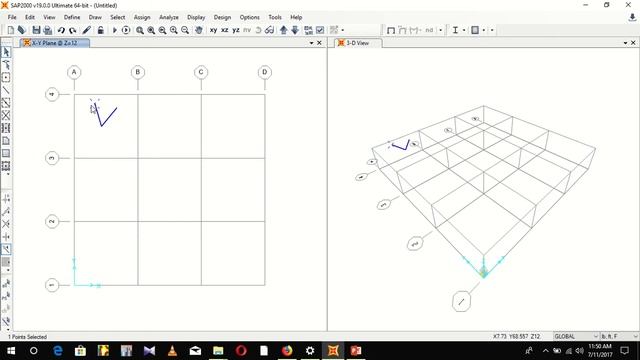Move Up in grid list arrow
The width and height of the screenshot is (640, 360).
[x=283, y=30]
